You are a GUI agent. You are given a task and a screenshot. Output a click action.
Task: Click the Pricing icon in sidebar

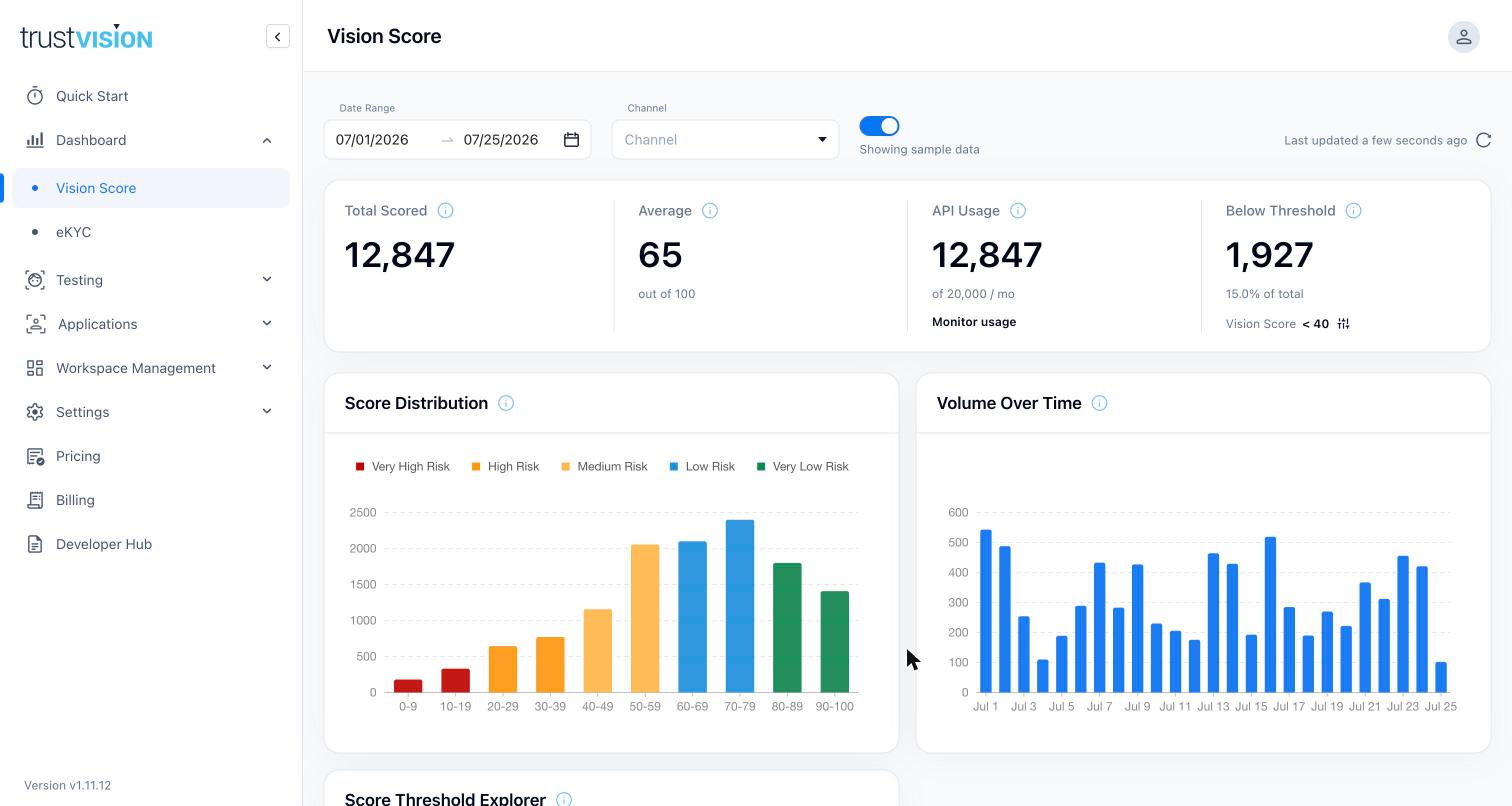(x=35, y=456)
